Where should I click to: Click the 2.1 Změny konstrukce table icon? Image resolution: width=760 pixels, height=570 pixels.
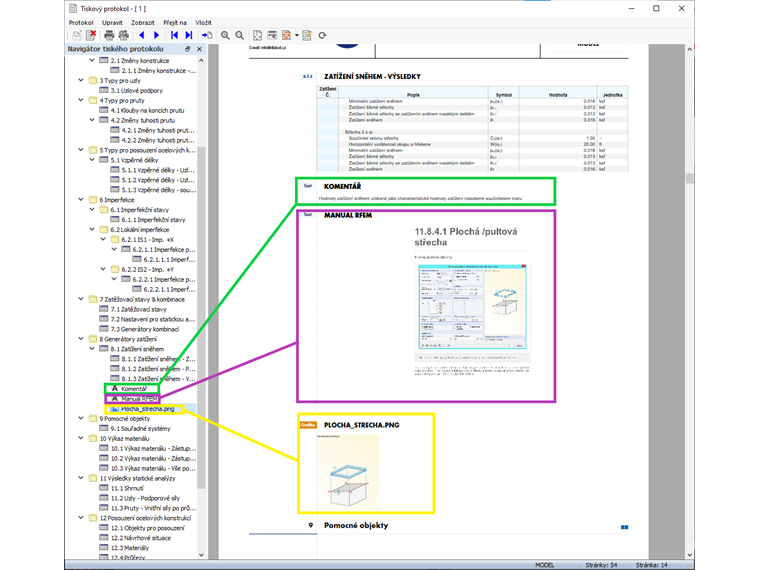[x=104, y=60]
